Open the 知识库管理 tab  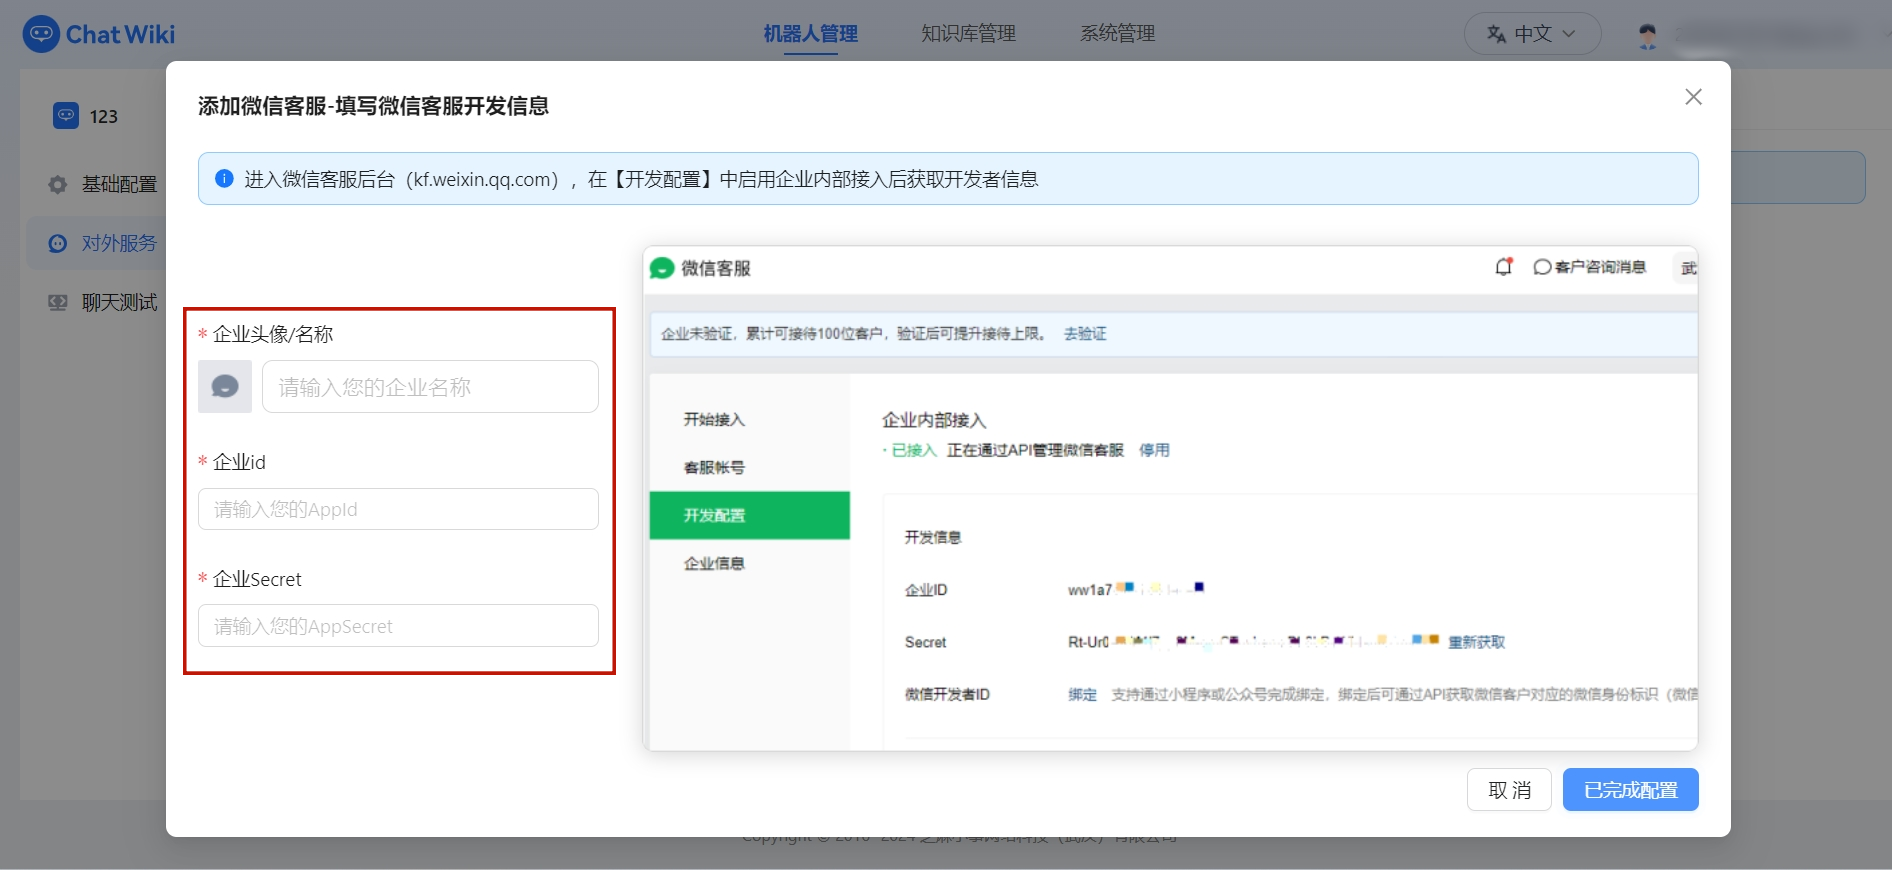(x=968, y=34)
